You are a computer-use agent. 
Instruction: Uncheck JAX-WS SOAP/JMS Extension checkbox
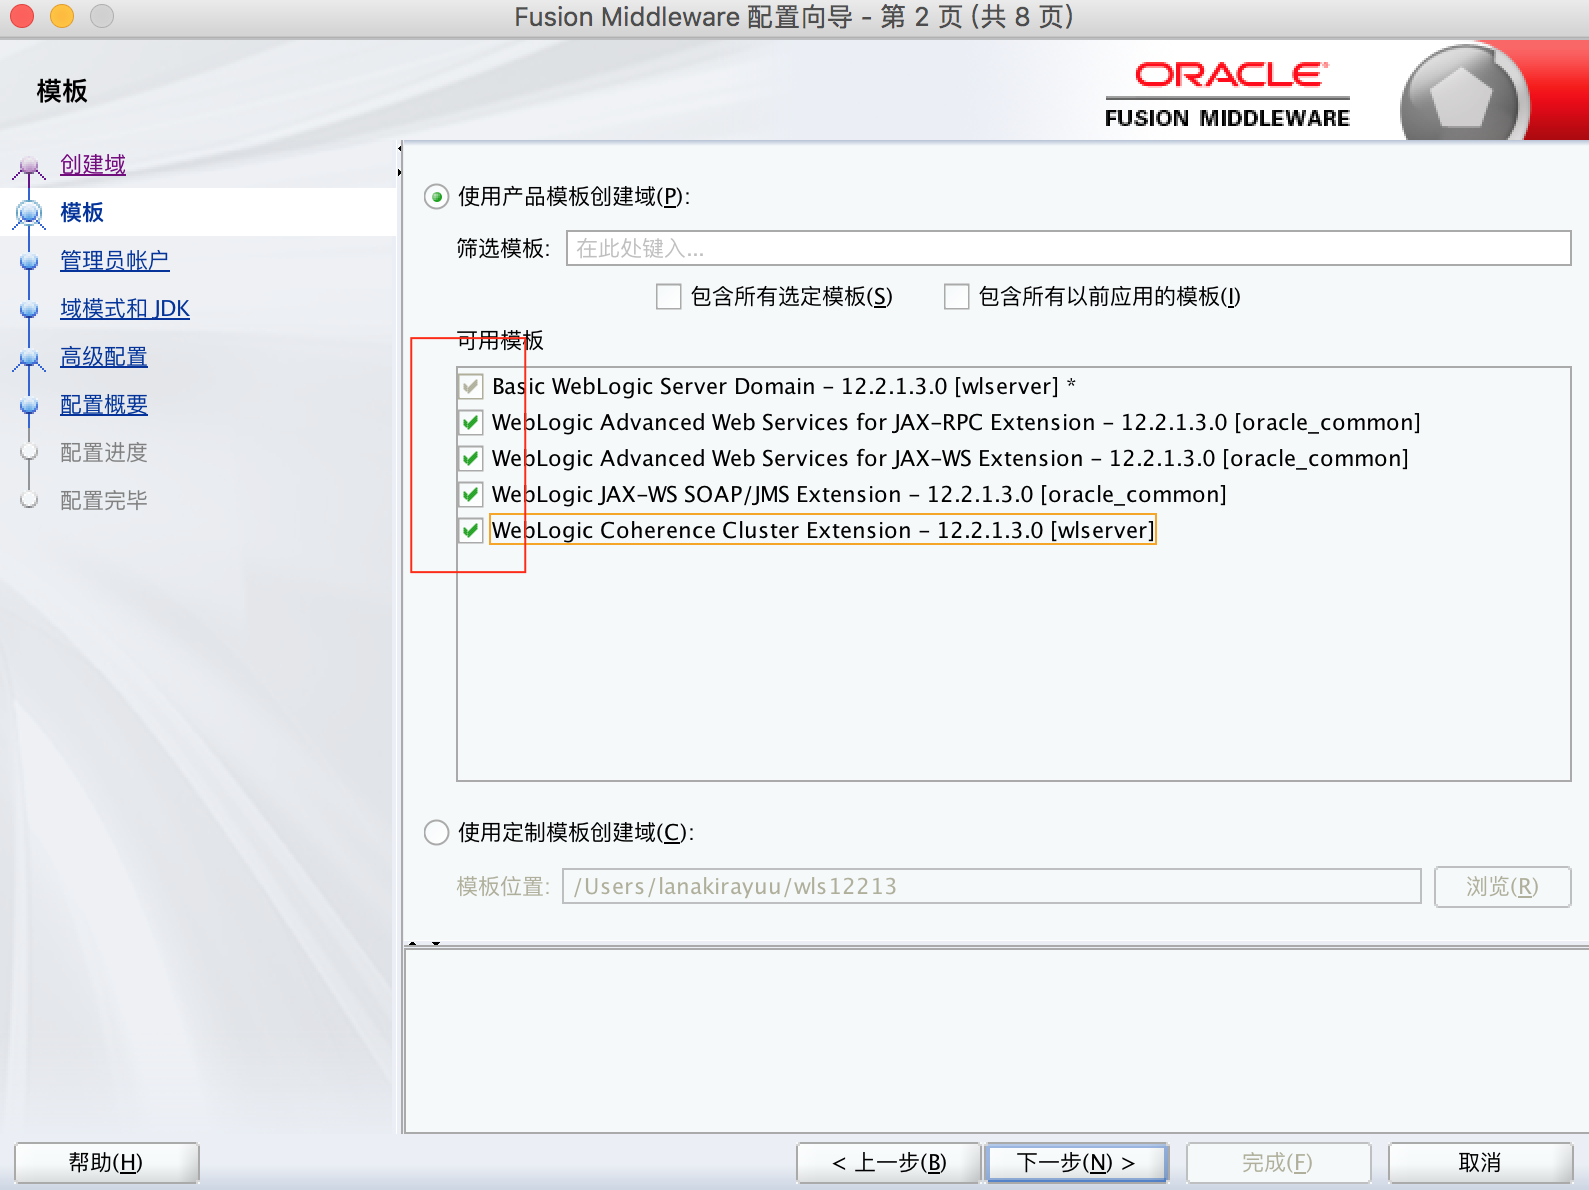(471, 495)
